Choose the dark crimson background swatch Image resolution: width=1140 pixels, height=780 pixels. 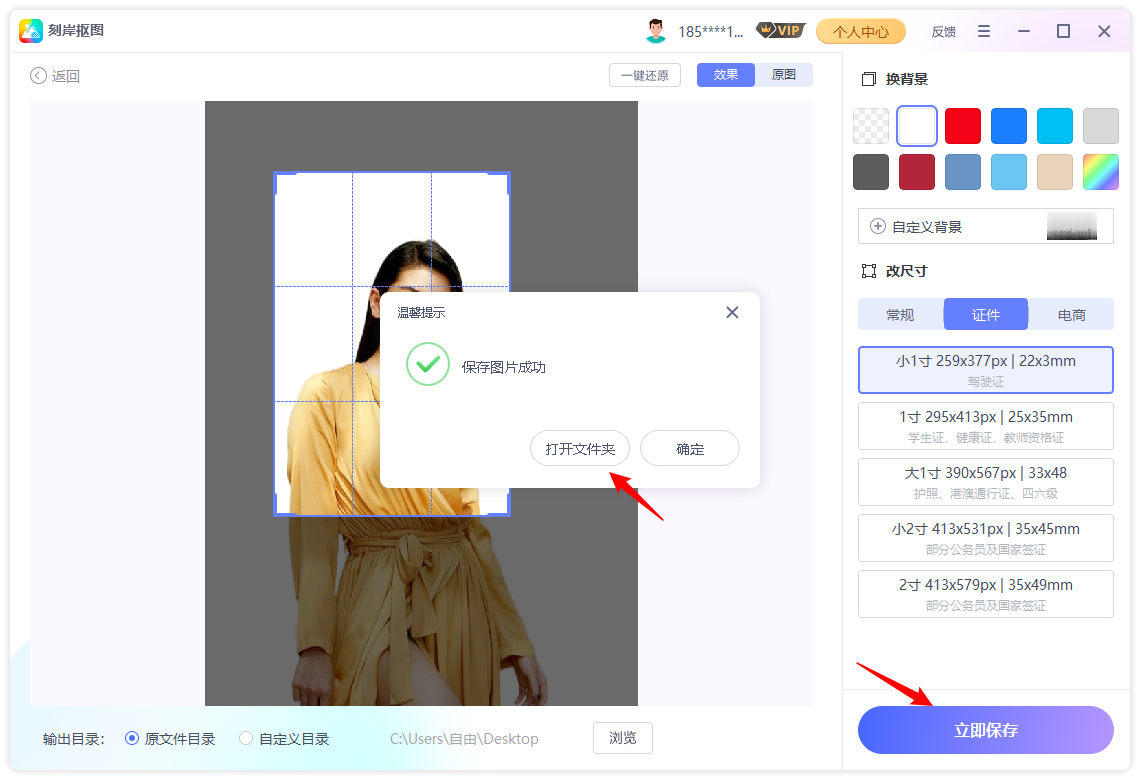[917, 172]
